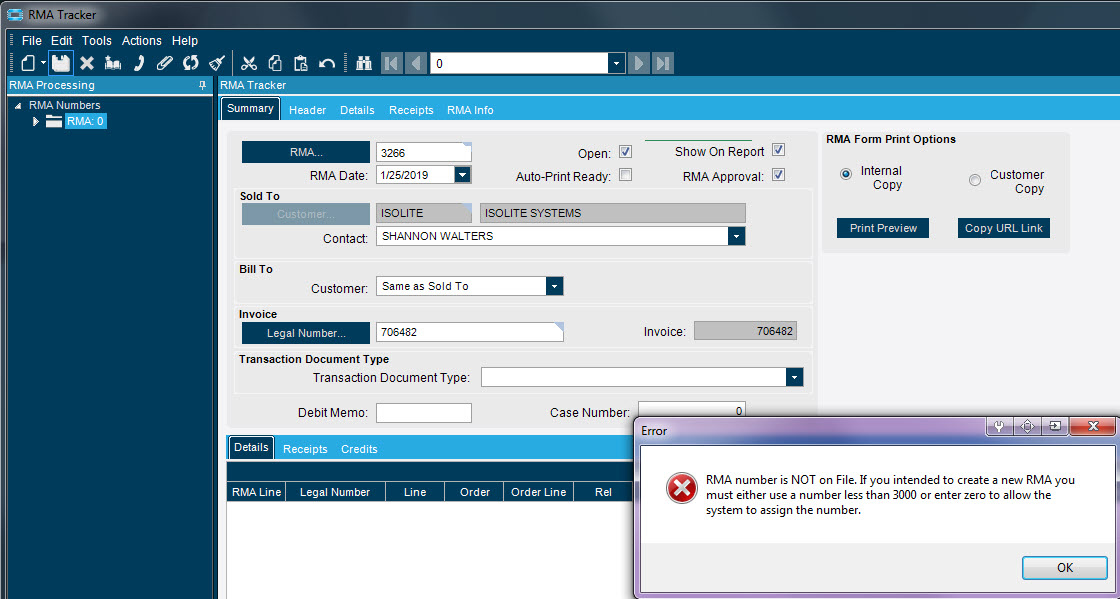
Task: Click the paperclip Attachments icon
Action: (165, 63)
